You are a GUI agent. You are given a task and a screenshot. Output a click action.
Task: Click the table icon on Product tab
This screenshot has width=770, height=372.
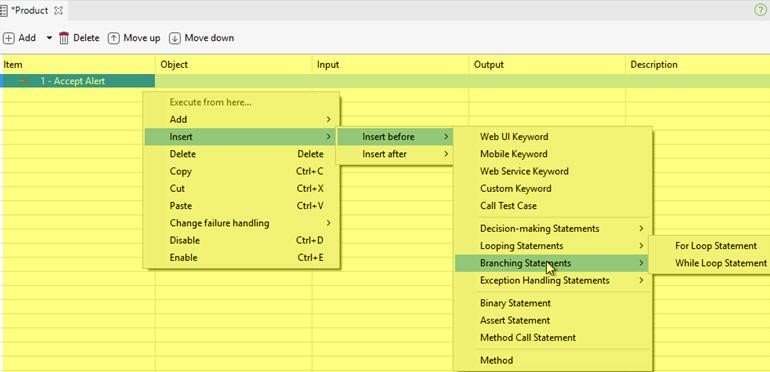point(3,10)
